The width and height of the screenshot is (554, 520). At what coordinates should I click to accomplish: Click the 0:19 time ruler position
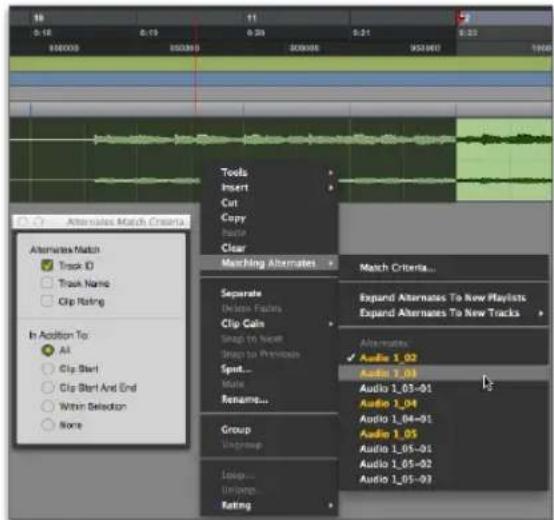(x=148, y=33)
